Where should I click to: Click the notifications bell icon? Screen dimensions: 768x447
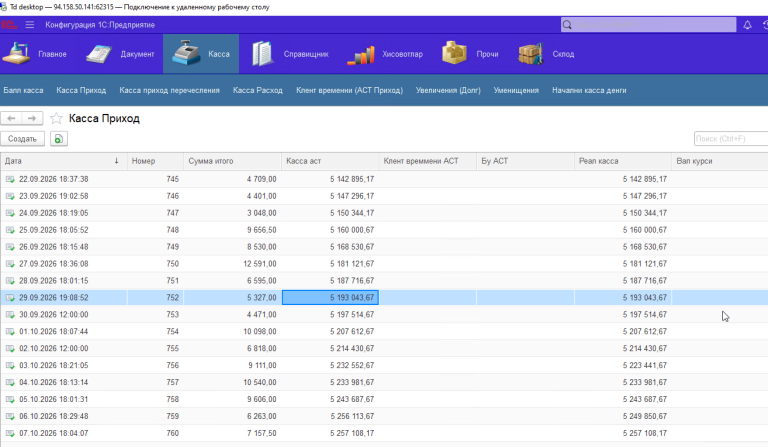(747, 24)
